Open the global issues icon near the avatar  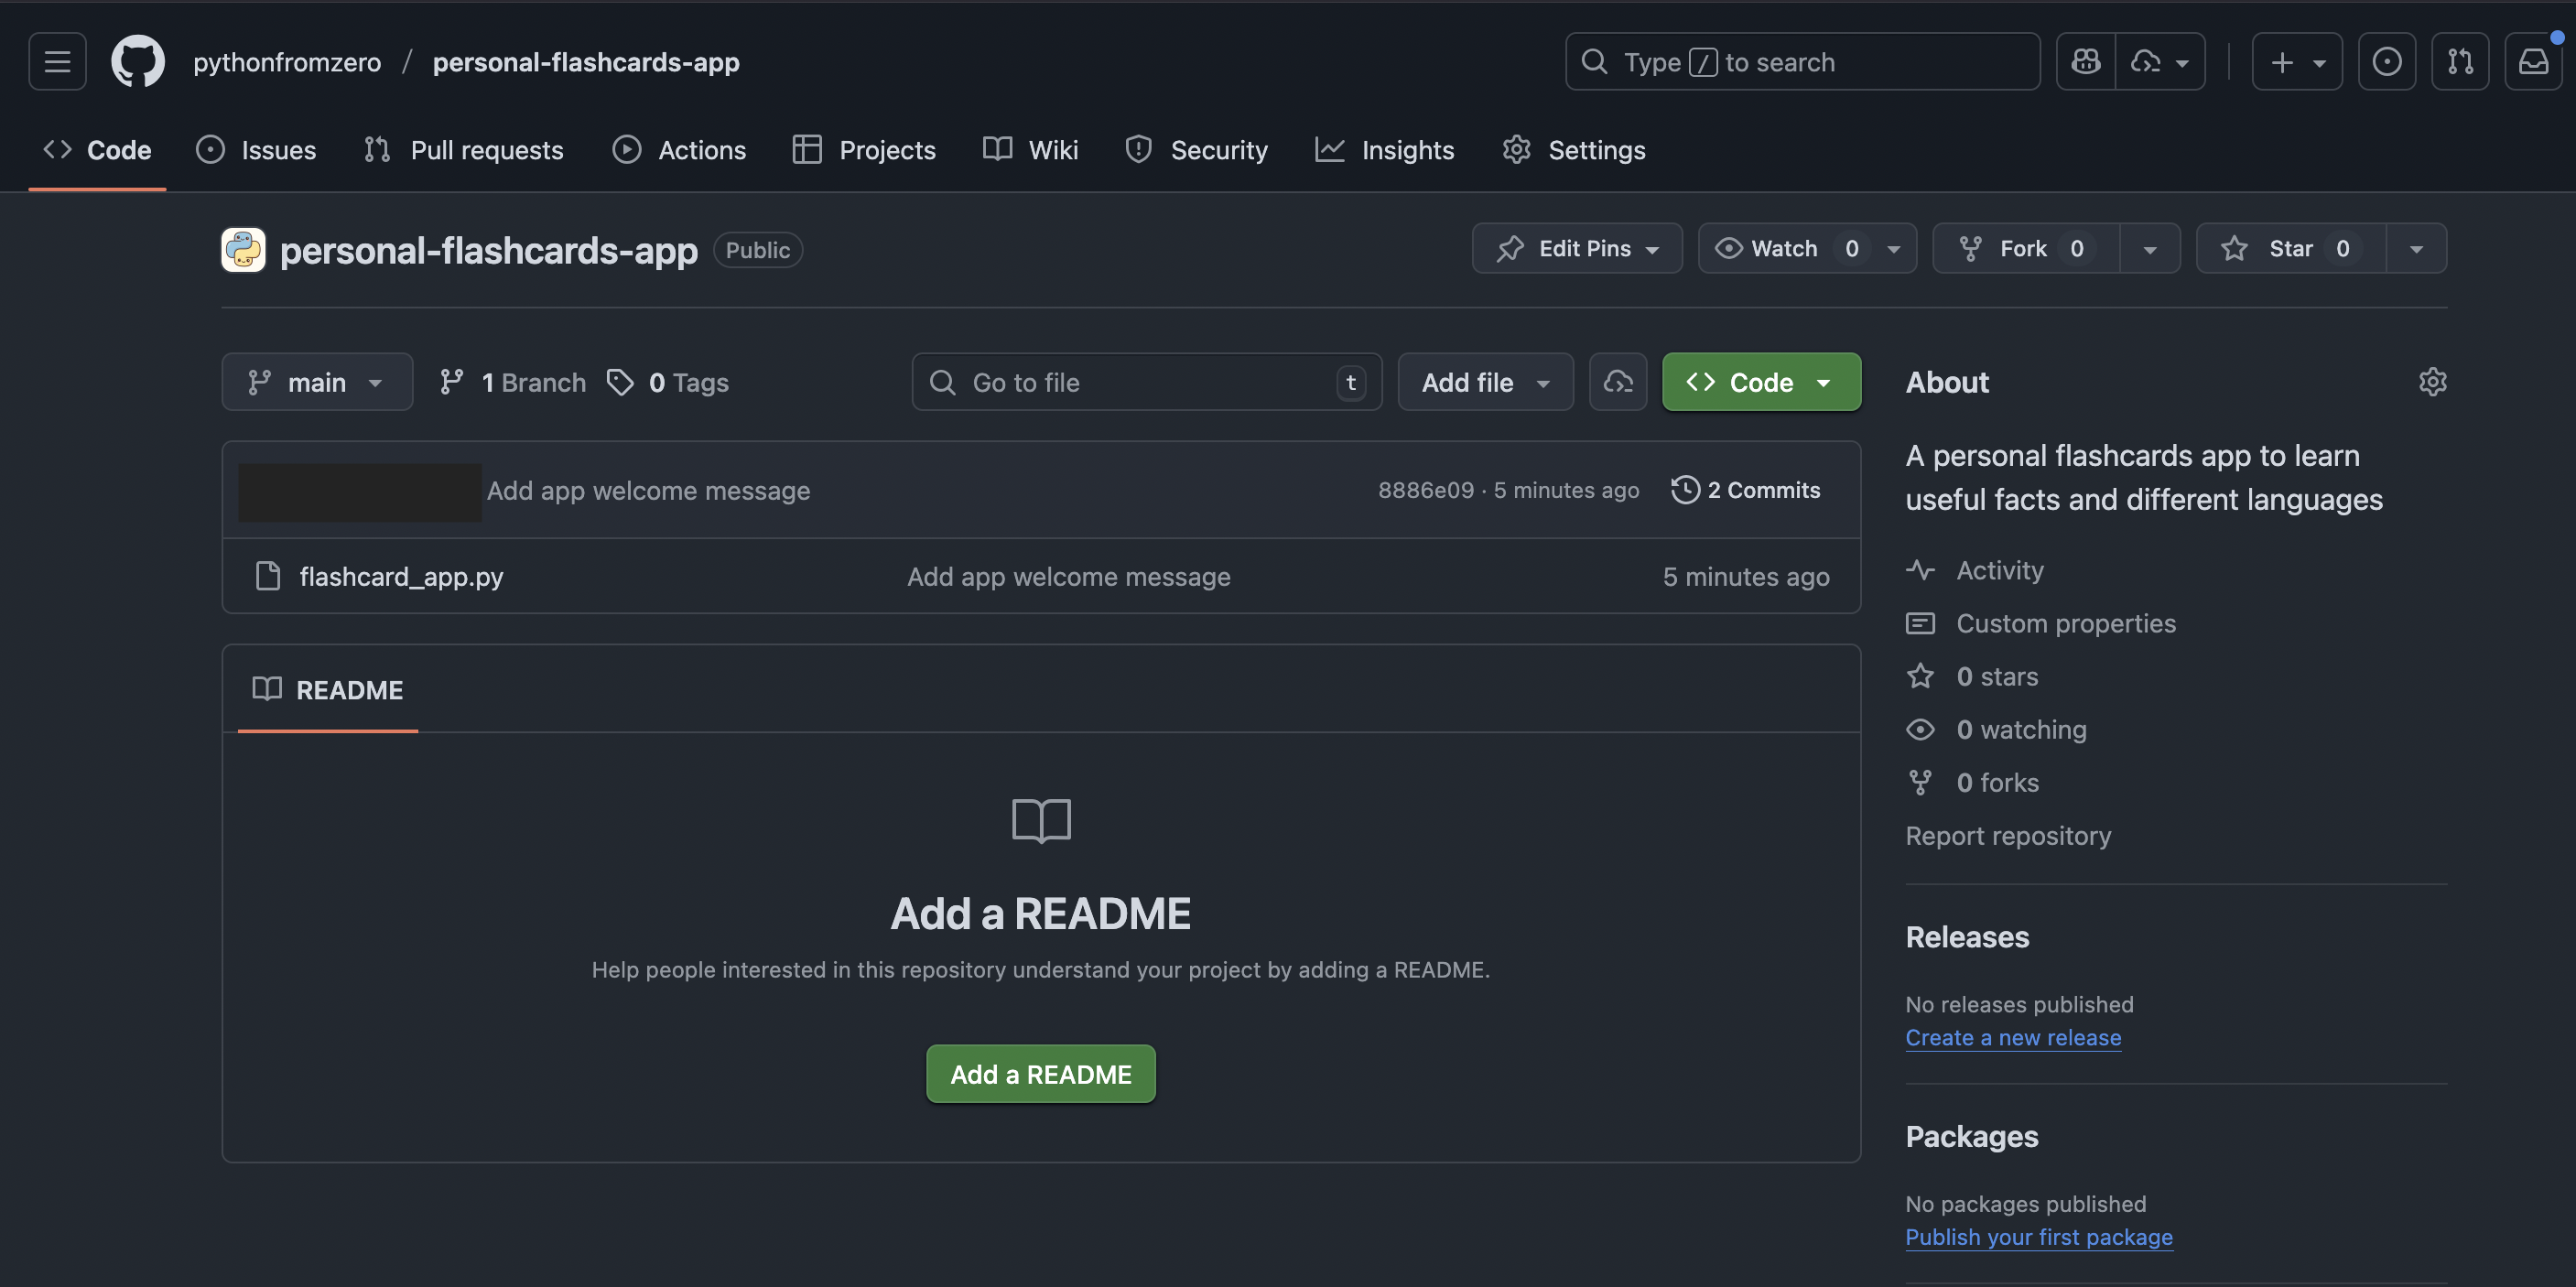(x=2388, y=61)
